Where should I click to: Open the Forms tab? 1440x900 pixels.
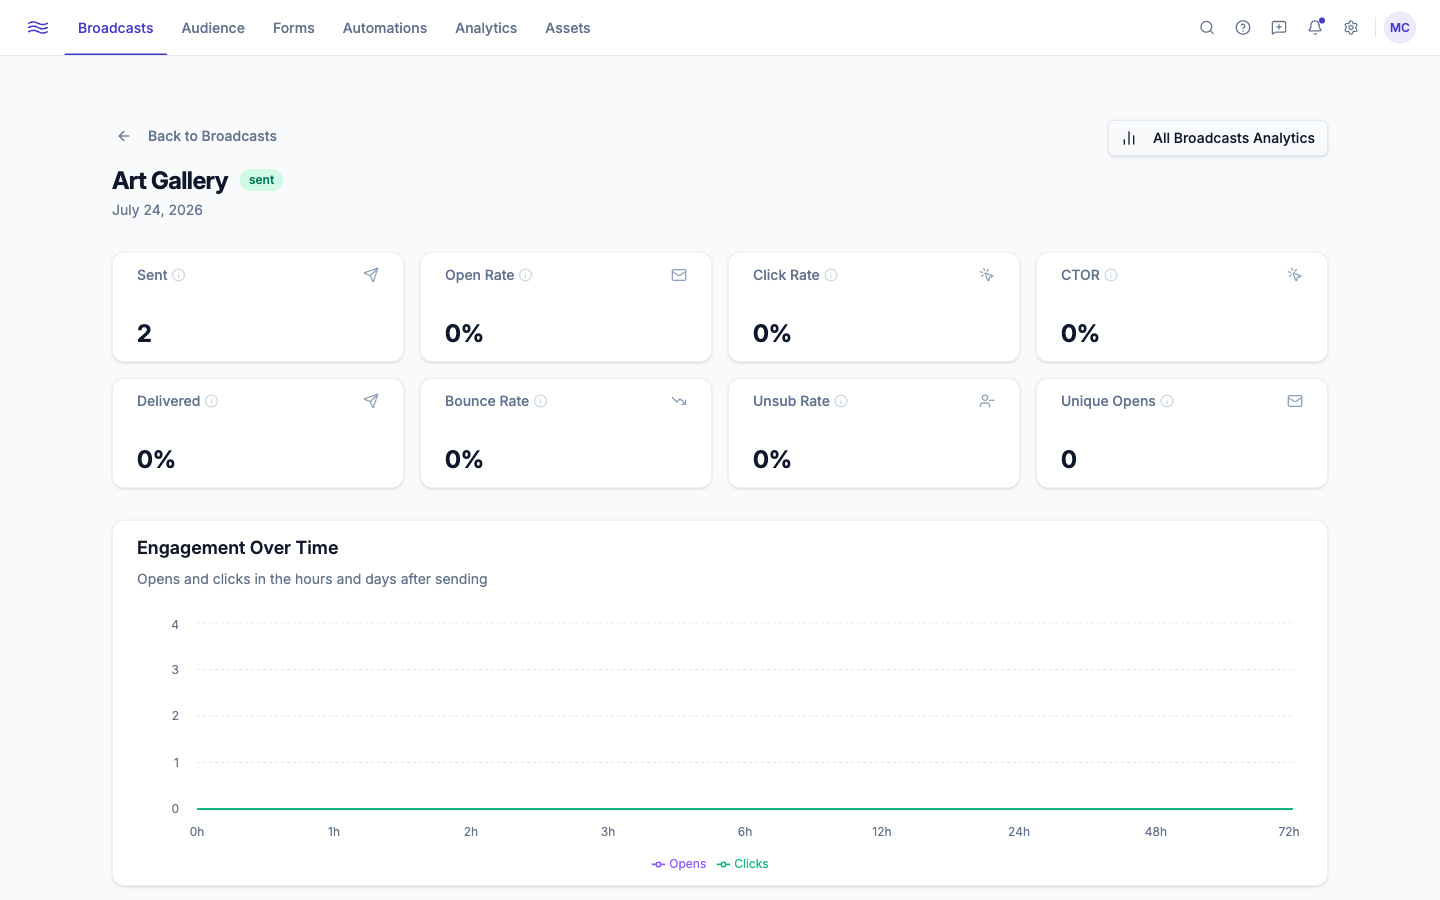point(294,28)
